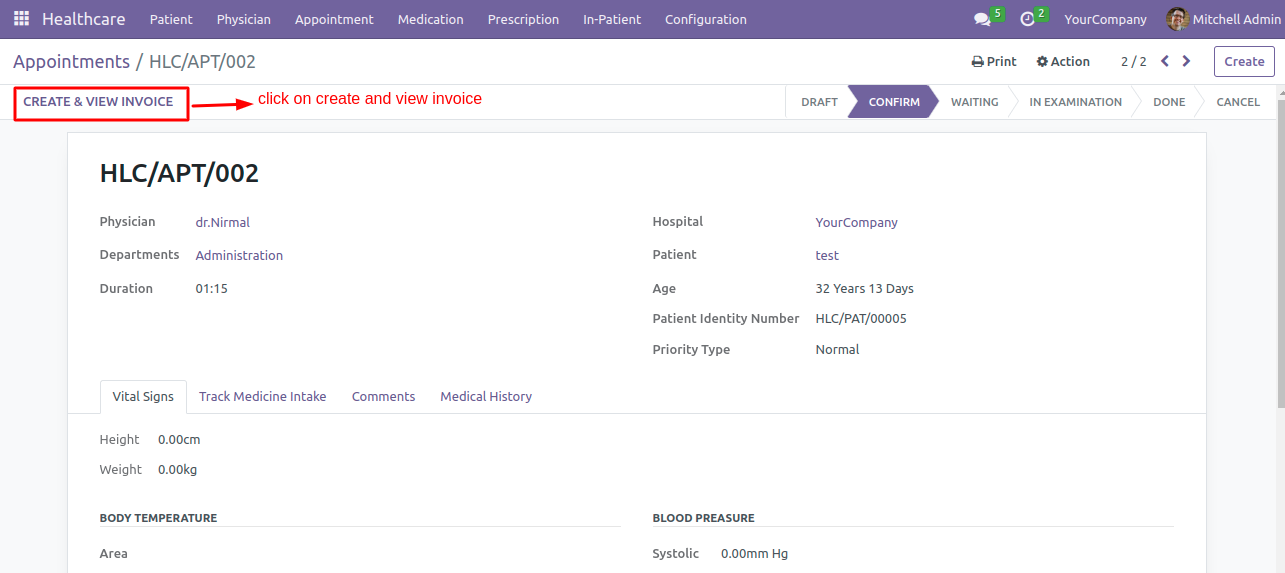Click height value 0.00cm
This screenshot has width=1285, height=573.
179,439
